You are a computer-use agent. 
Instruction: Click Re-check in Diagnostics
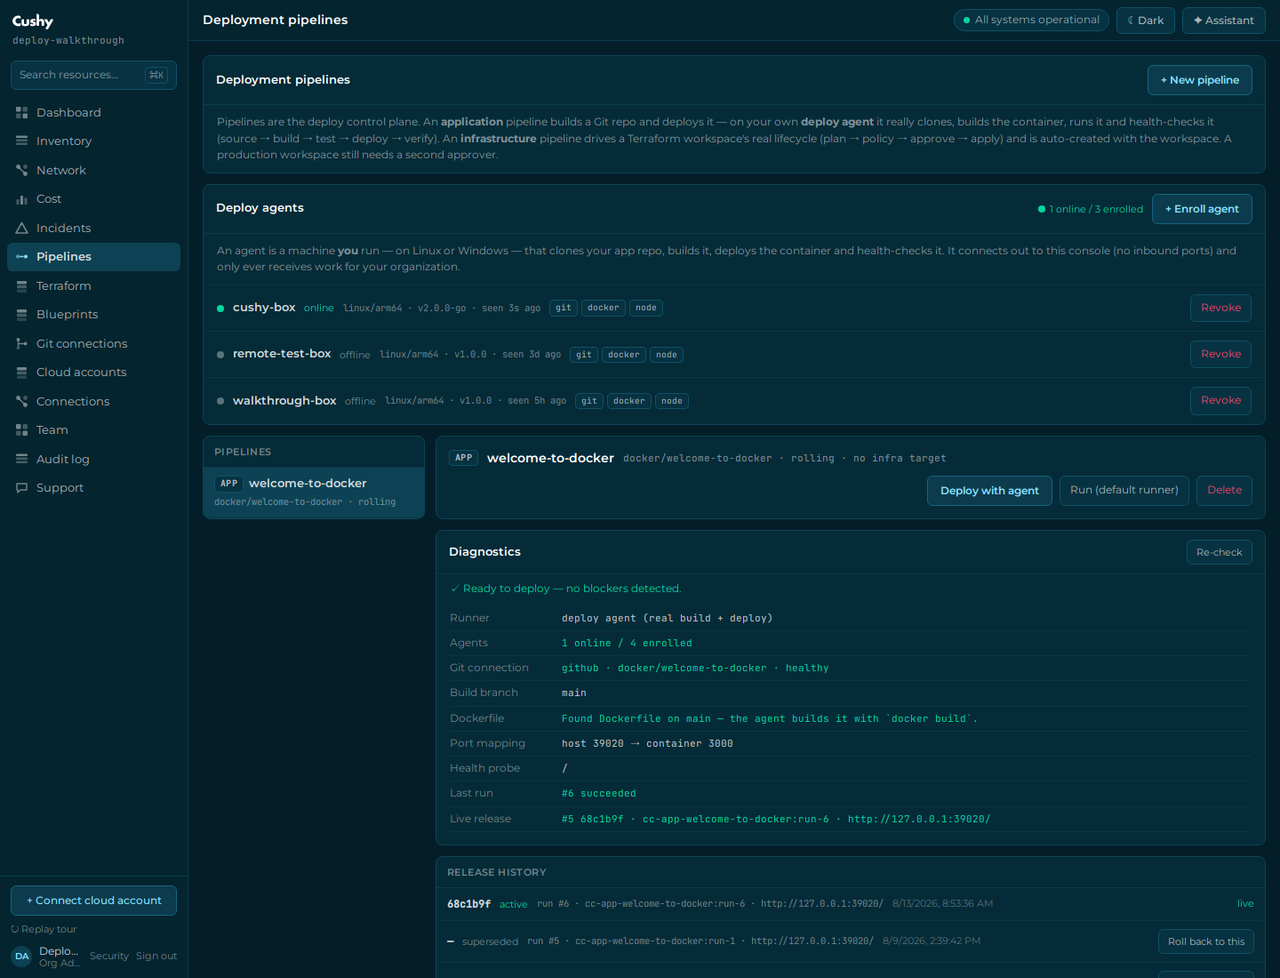point(1219,552)
